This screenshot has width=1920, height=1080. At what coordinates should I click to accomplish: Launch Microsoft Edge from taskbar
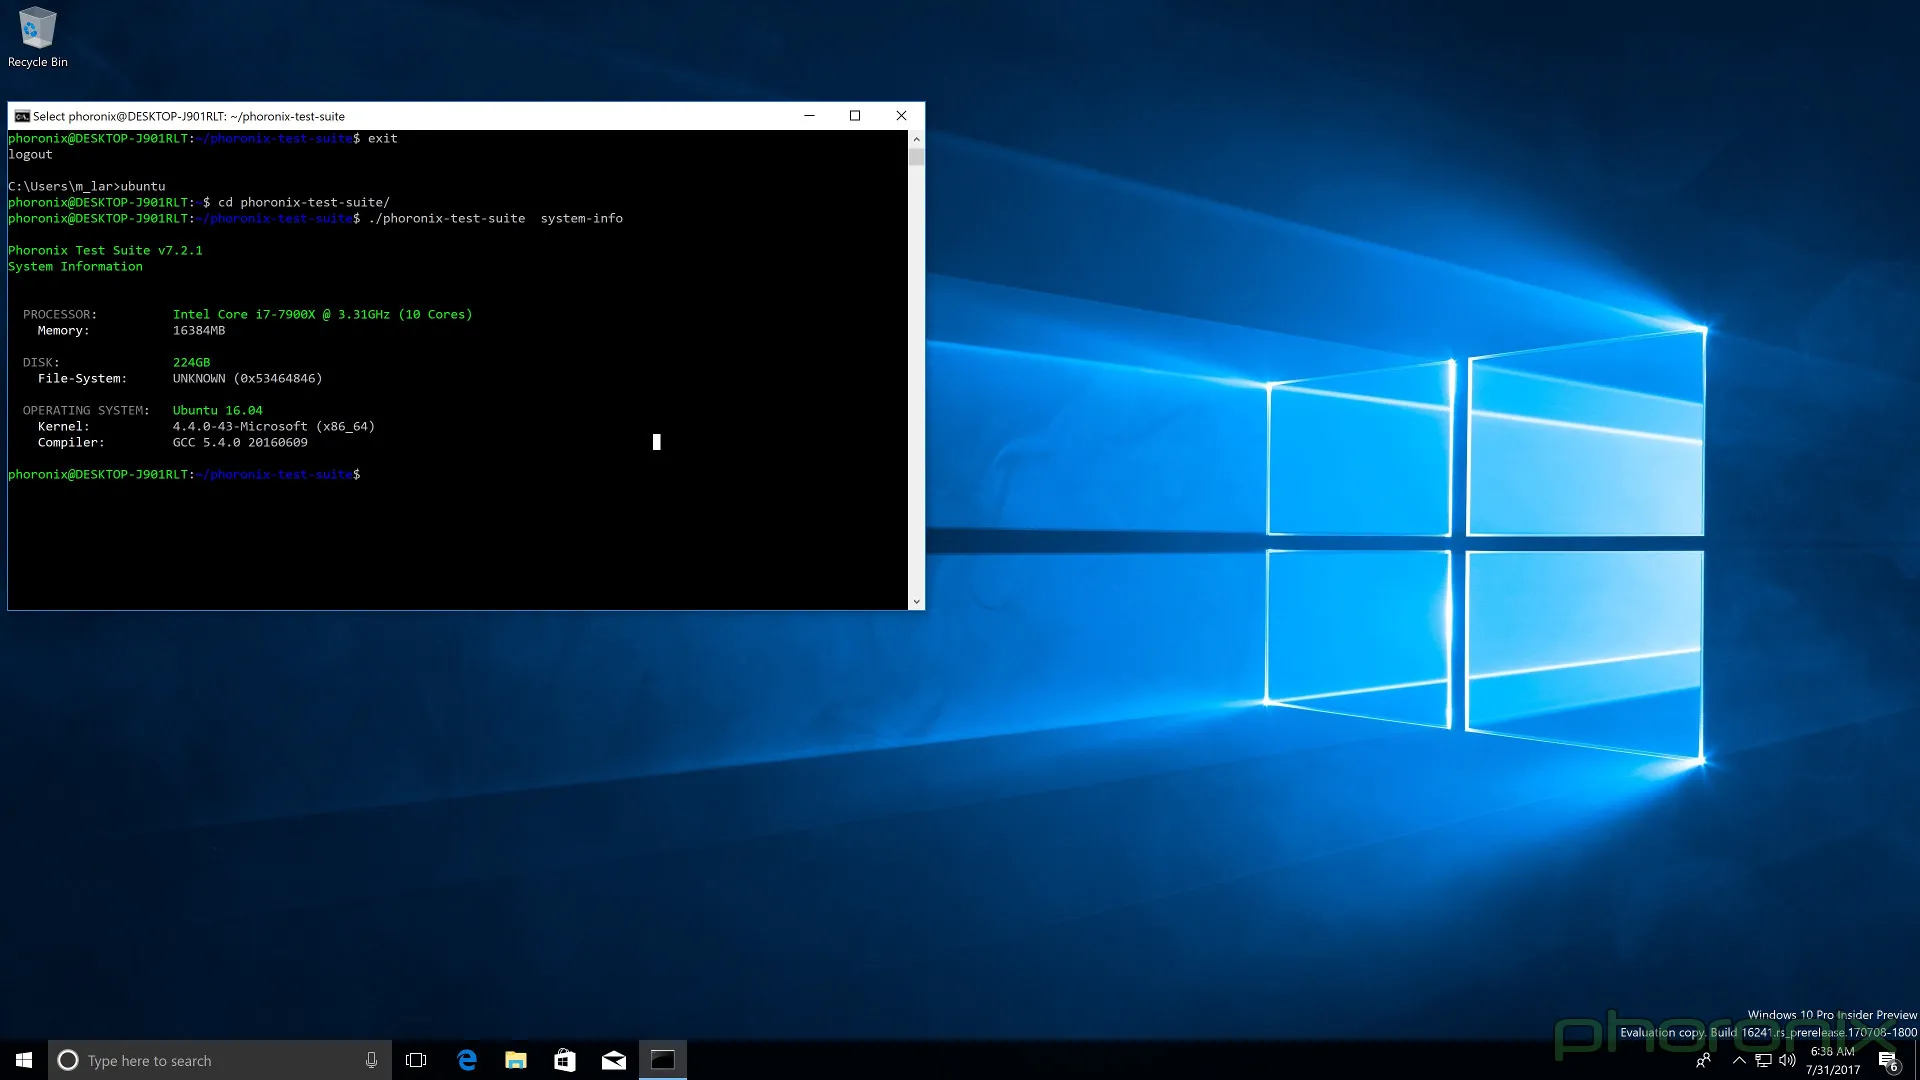pos(466,1060)
